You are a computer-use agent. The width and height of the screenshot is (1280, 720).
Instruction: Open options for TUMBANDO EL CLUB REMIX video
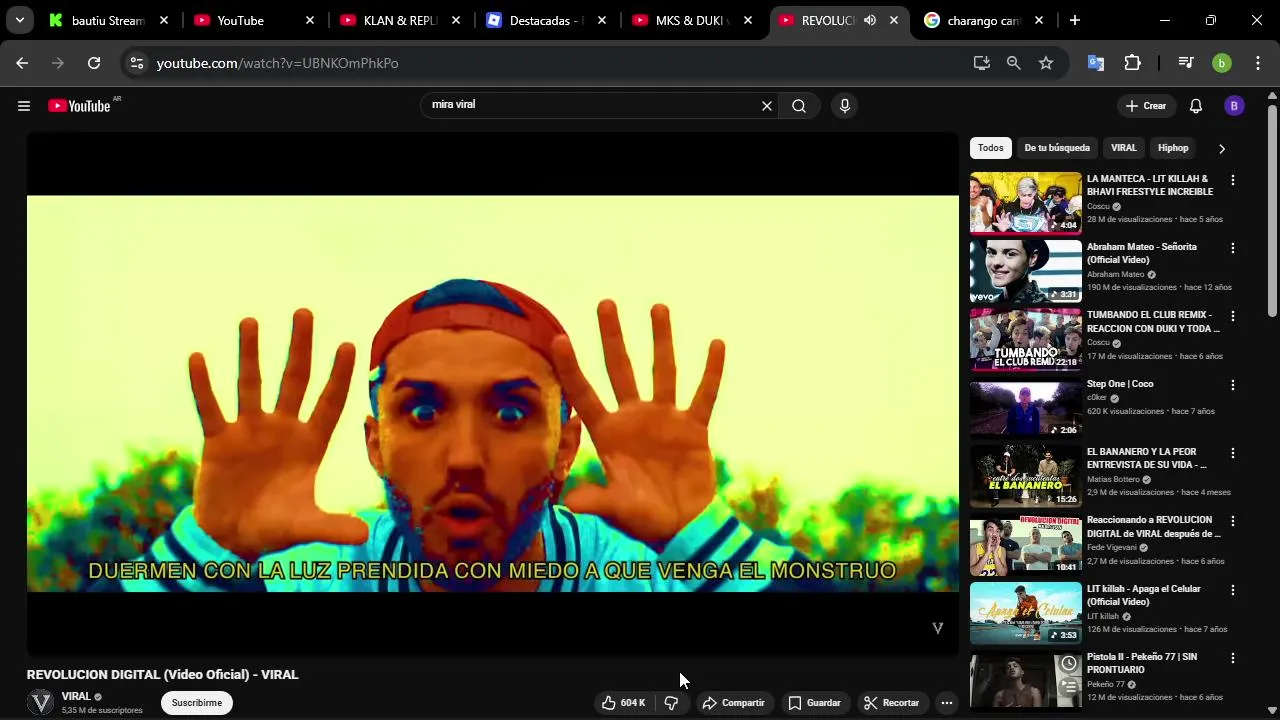[1232, 316]
